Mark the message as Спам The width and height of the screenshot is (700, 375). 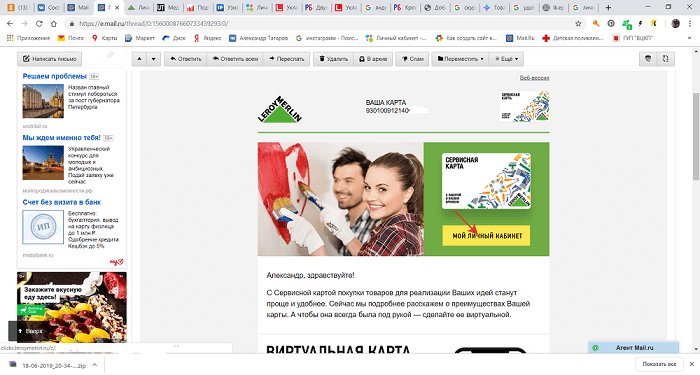coord(412,58)
